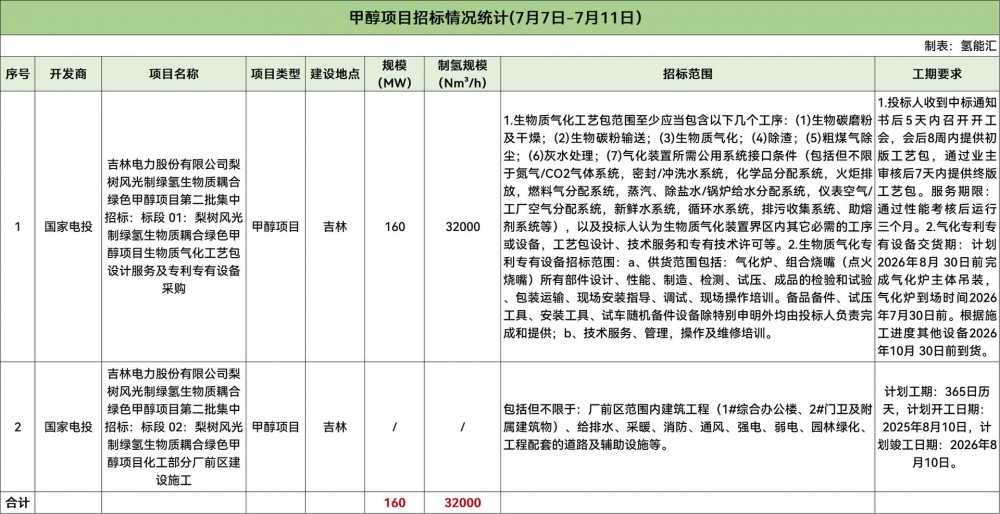Click the red 32000 total value
1000x514 pixels.
tap(462, 502)
